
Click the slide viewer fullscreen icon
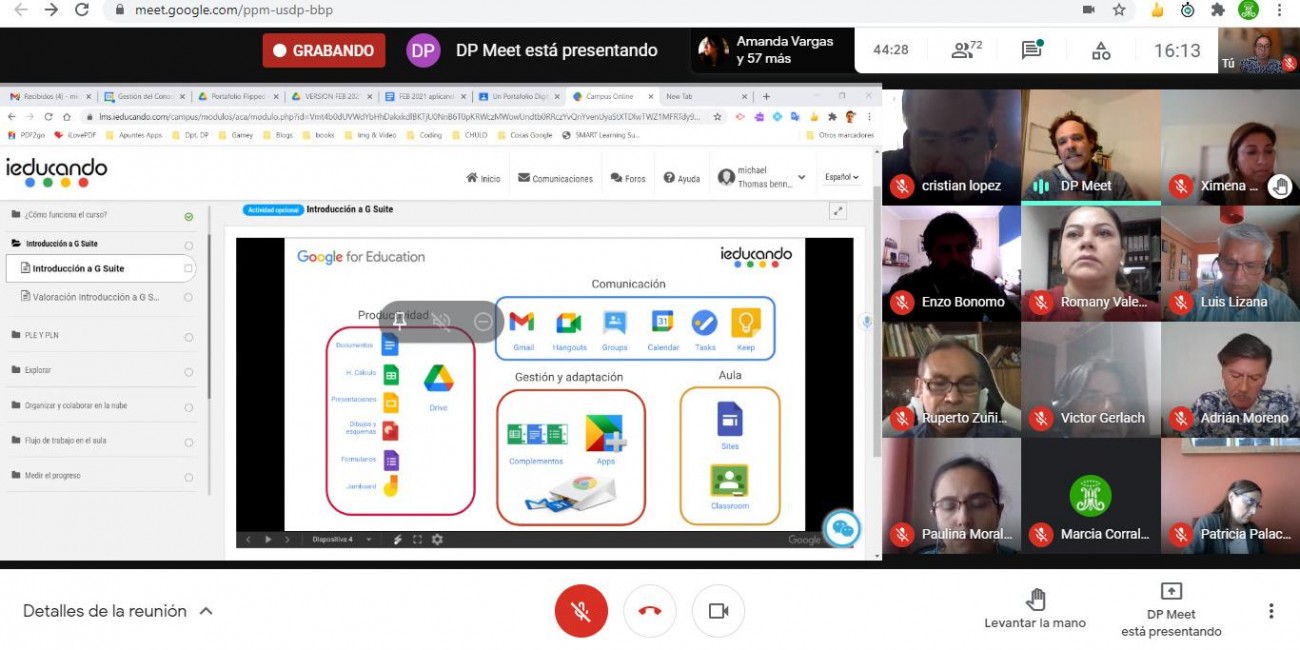[418, 539]
